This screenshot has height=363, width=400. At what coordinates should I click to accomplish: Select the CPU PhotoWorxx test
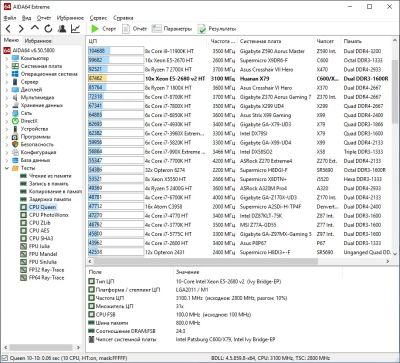tap(44, 215)
